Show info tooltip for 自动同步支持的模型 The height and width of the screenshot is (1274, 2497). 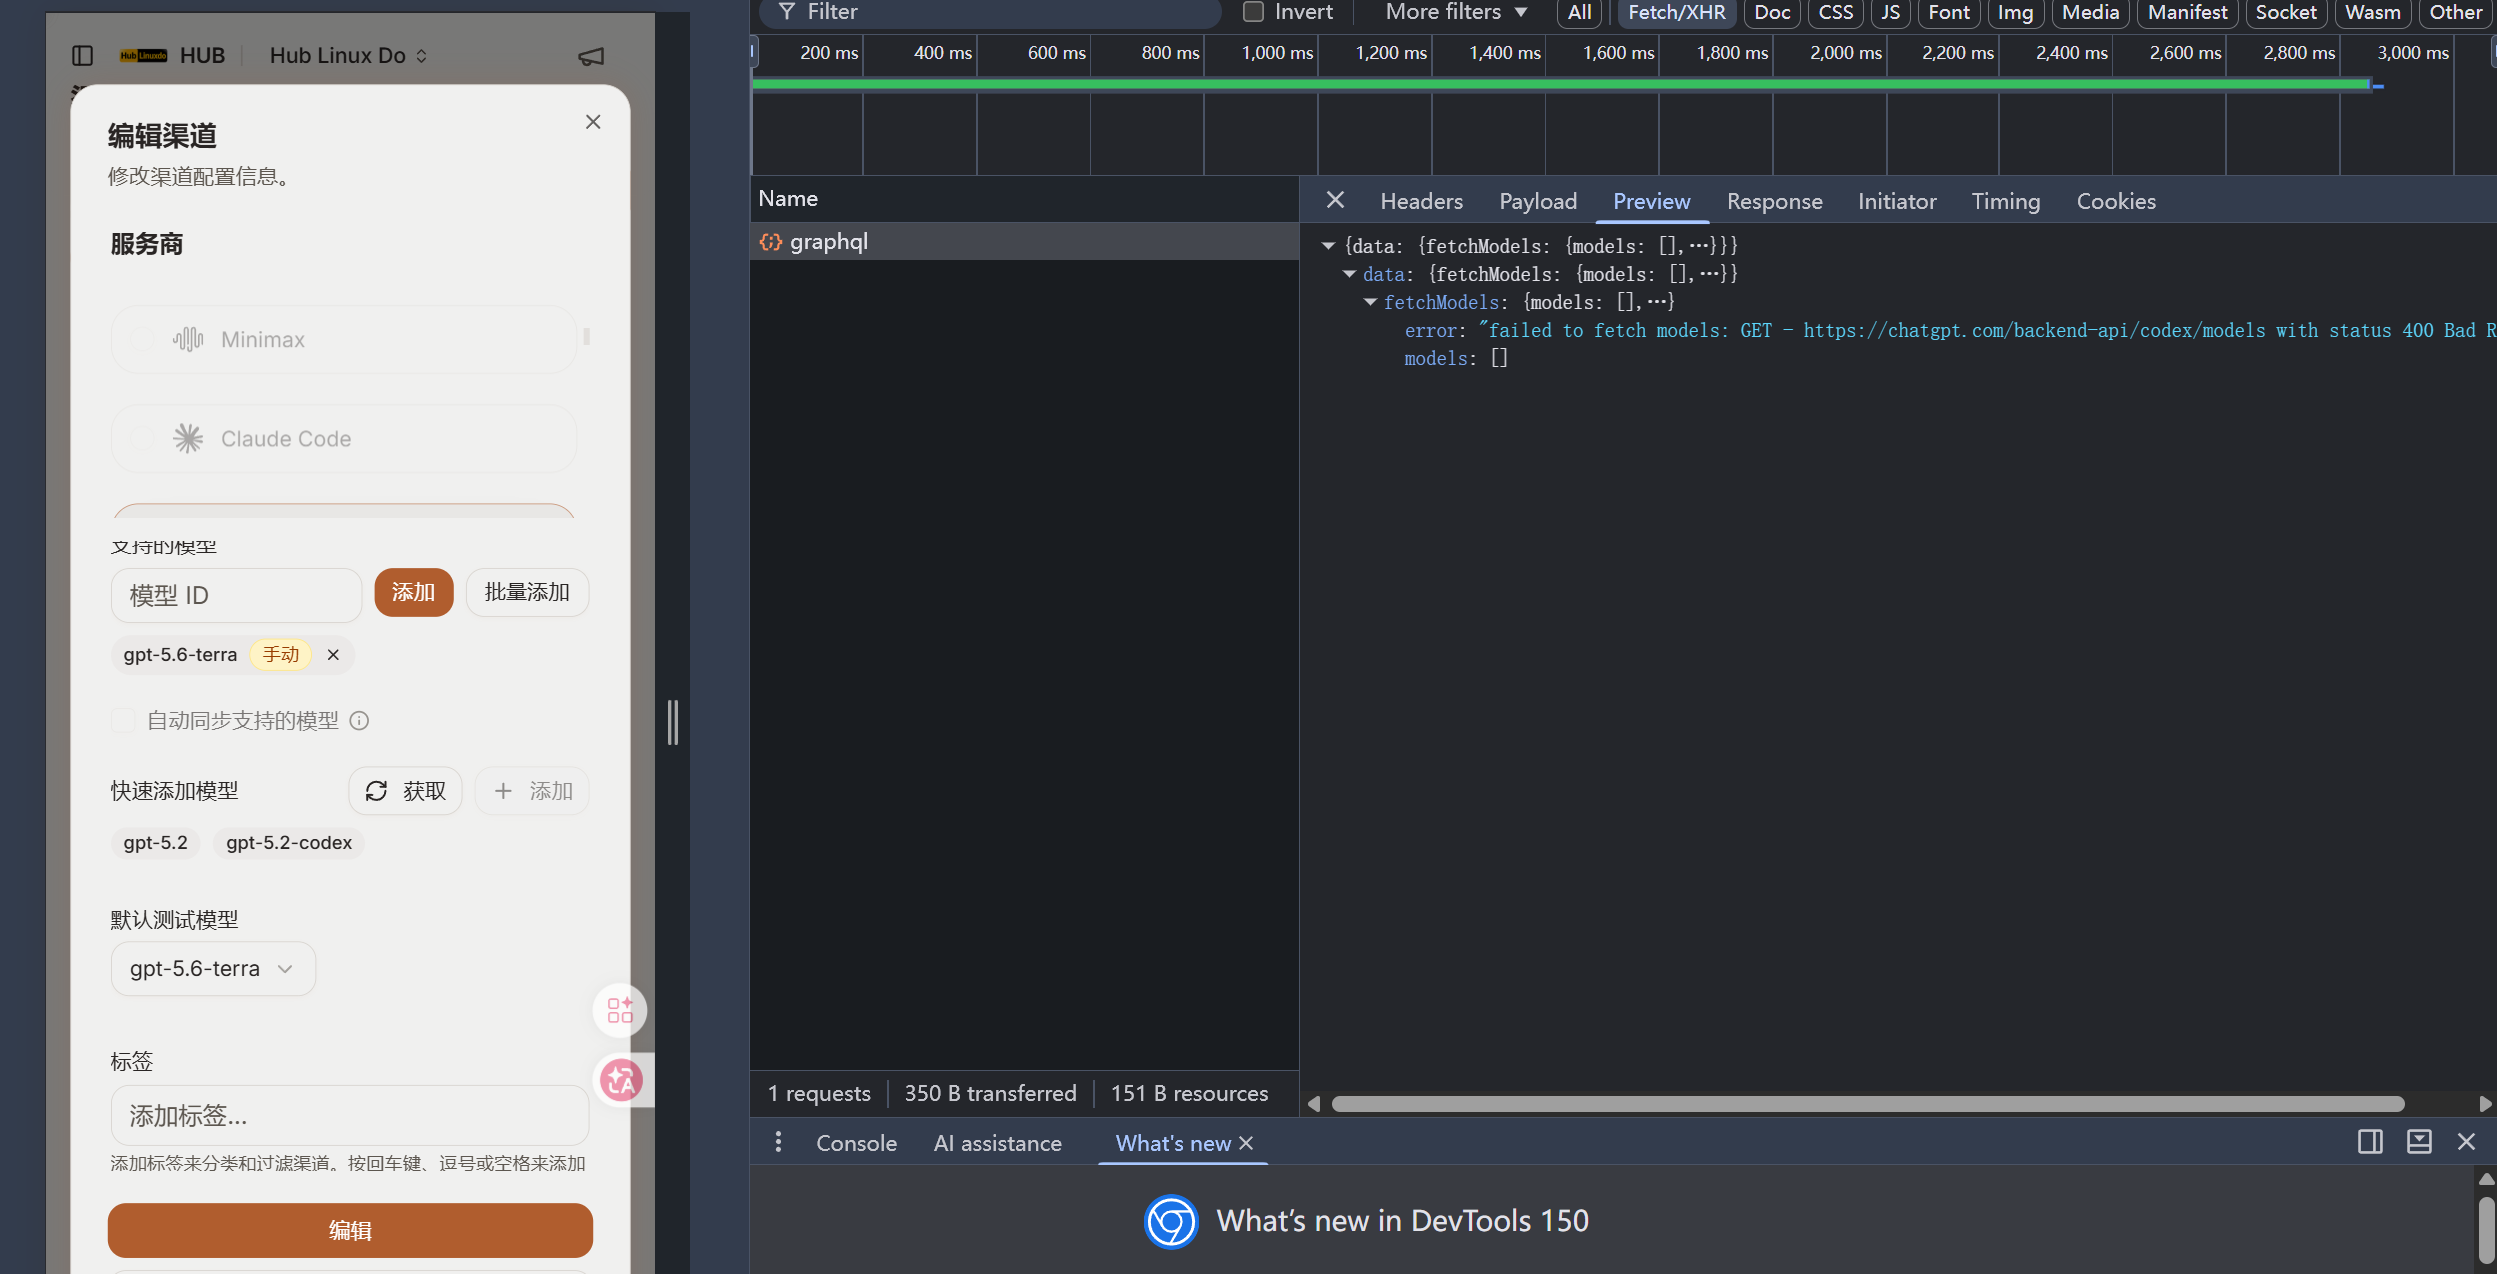coord(360,721)
